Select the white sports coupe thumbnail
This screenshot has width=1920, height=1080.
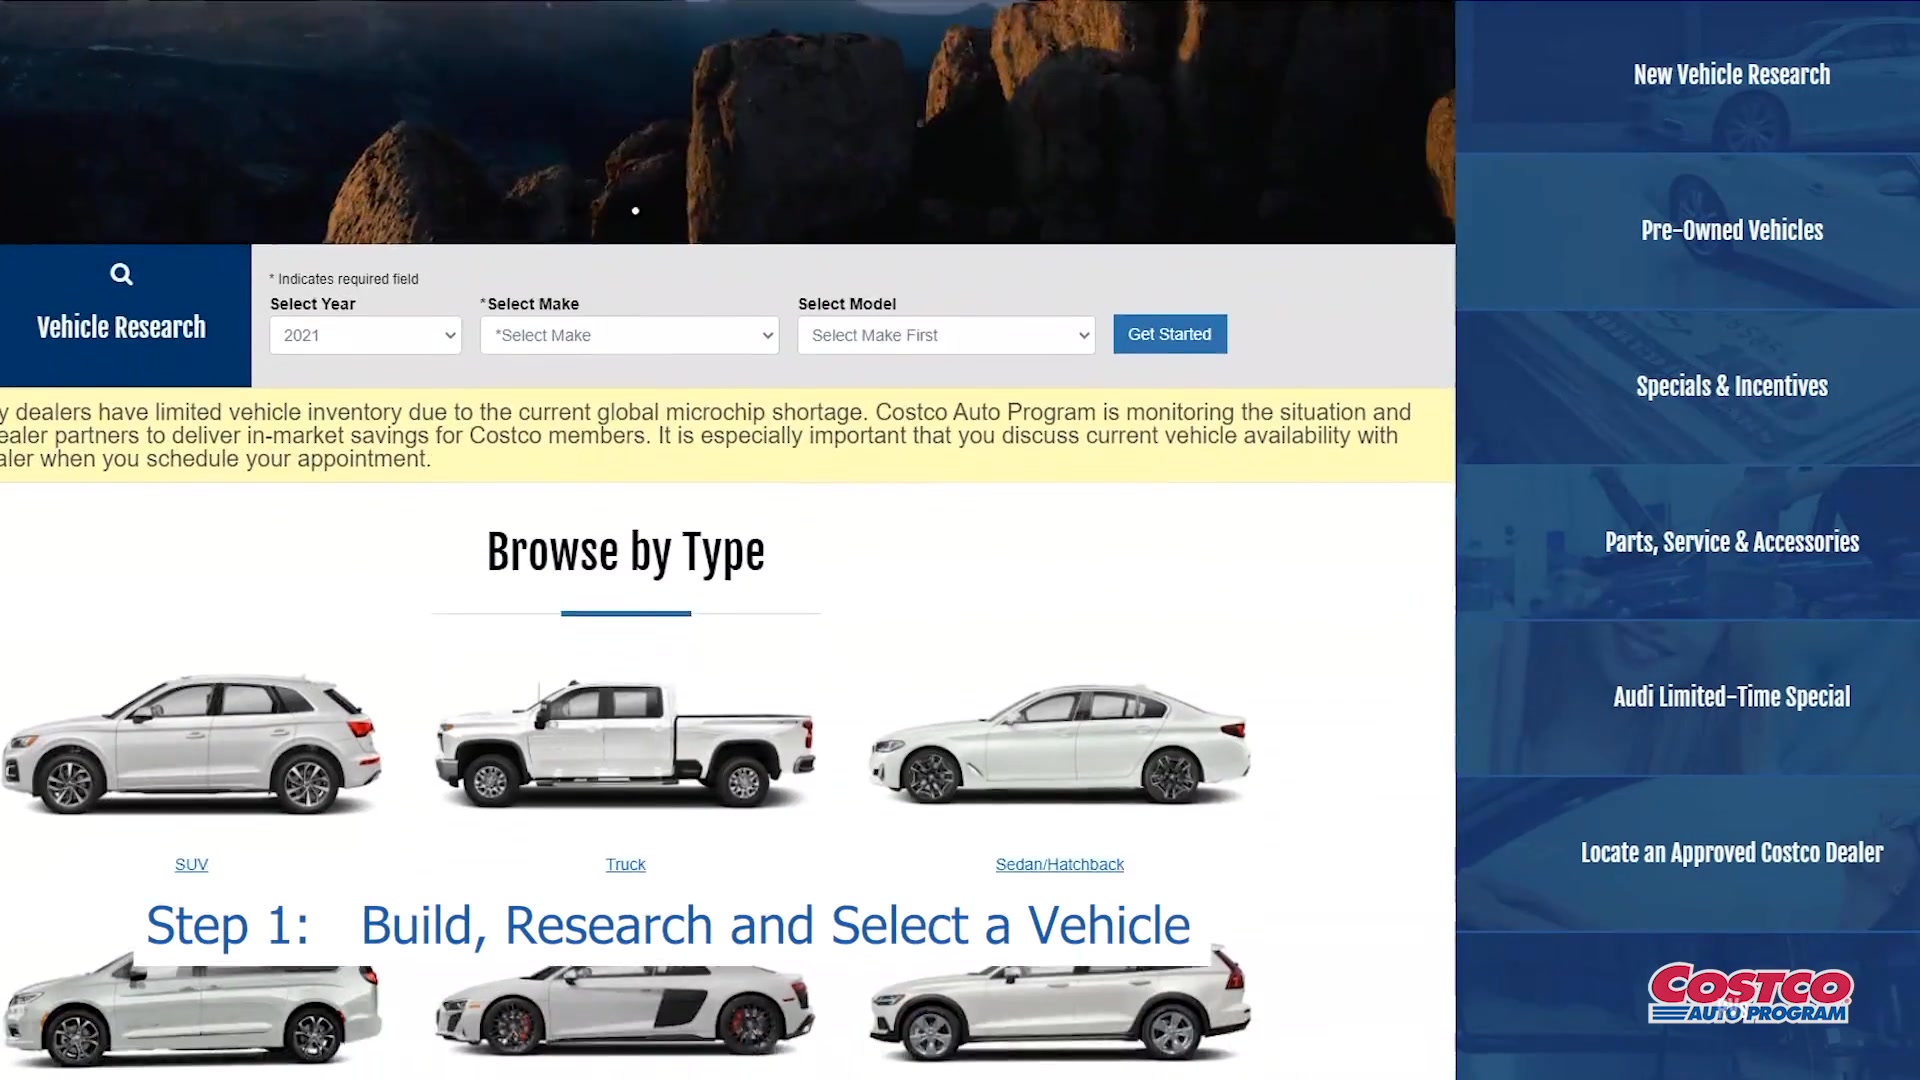tap(625, 1010)
